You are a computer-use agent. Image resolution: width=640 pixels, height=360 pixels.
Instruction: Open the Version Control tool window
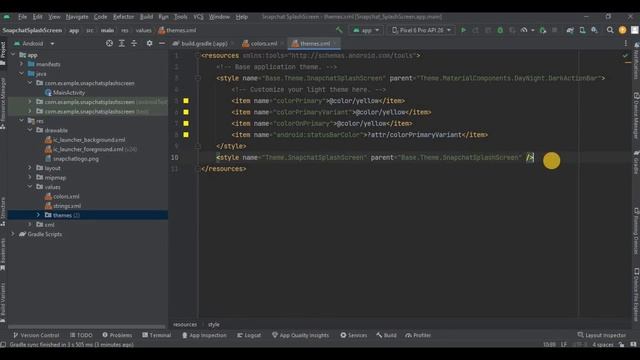coord(36,335)
